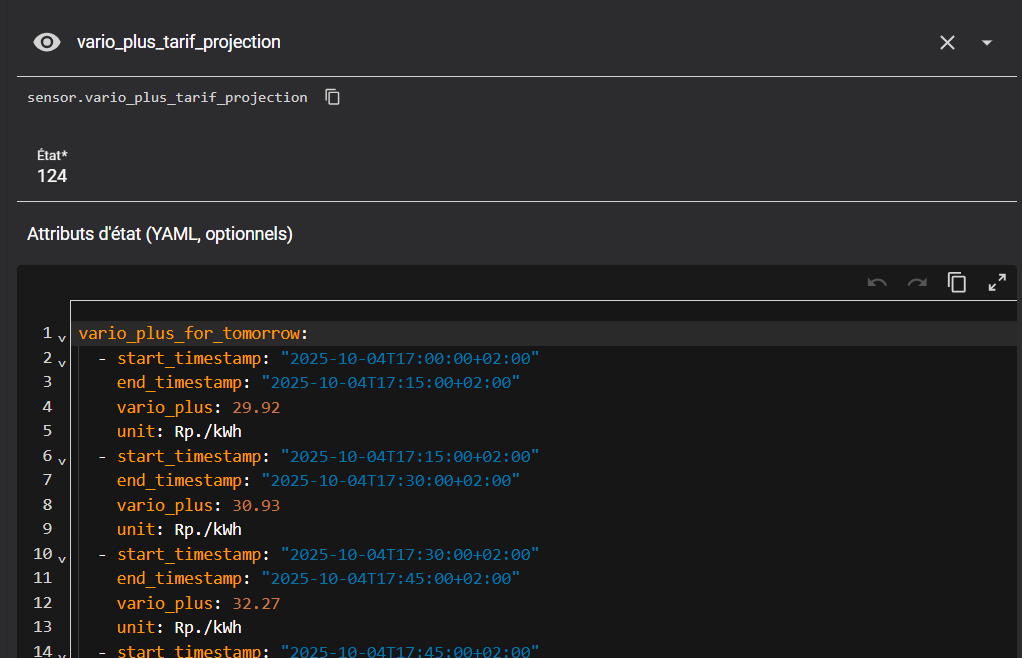Click the sensor.vario_plus_tarif_projection entity ID text
Viewport: 1022px width, 658px height.
tap(167, 97)
